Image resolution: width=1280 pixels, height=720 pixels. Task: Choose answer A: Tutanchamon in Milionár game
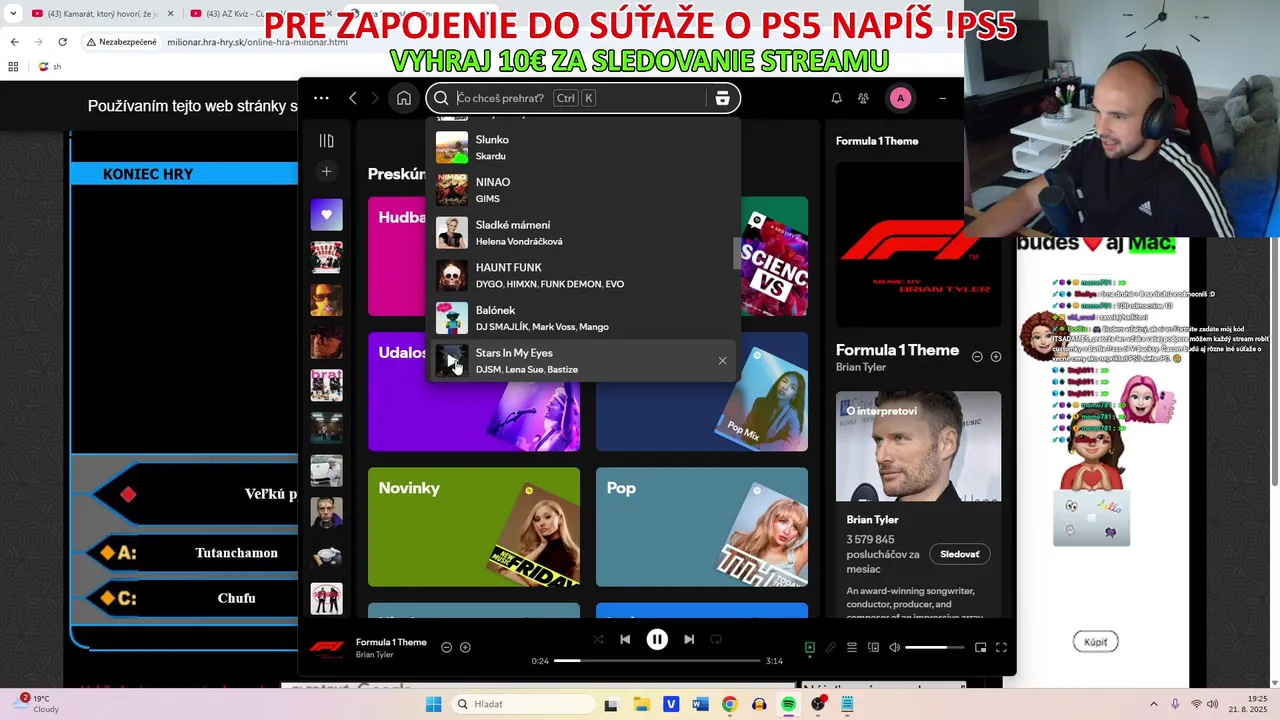pyautogui.click(x=195, y=553)
